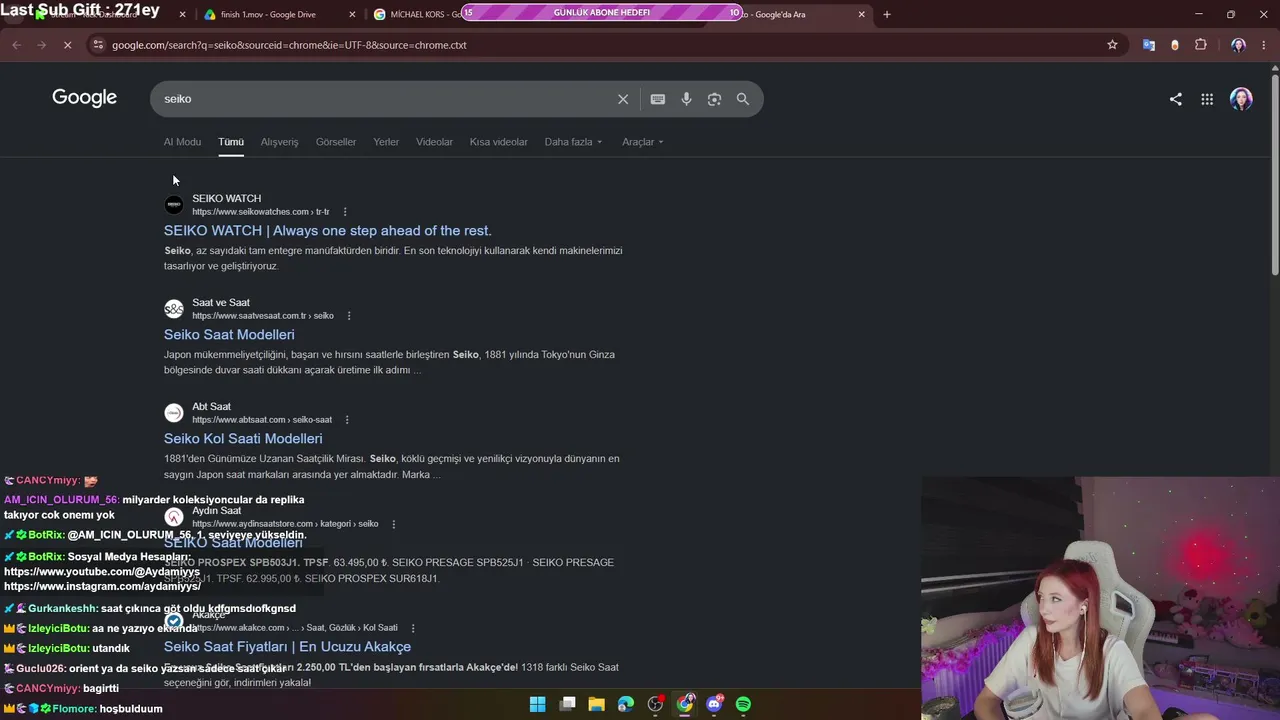
Task: Switch to the AI Modu tab
Action: pyautogui.click(x=182, y=142)
